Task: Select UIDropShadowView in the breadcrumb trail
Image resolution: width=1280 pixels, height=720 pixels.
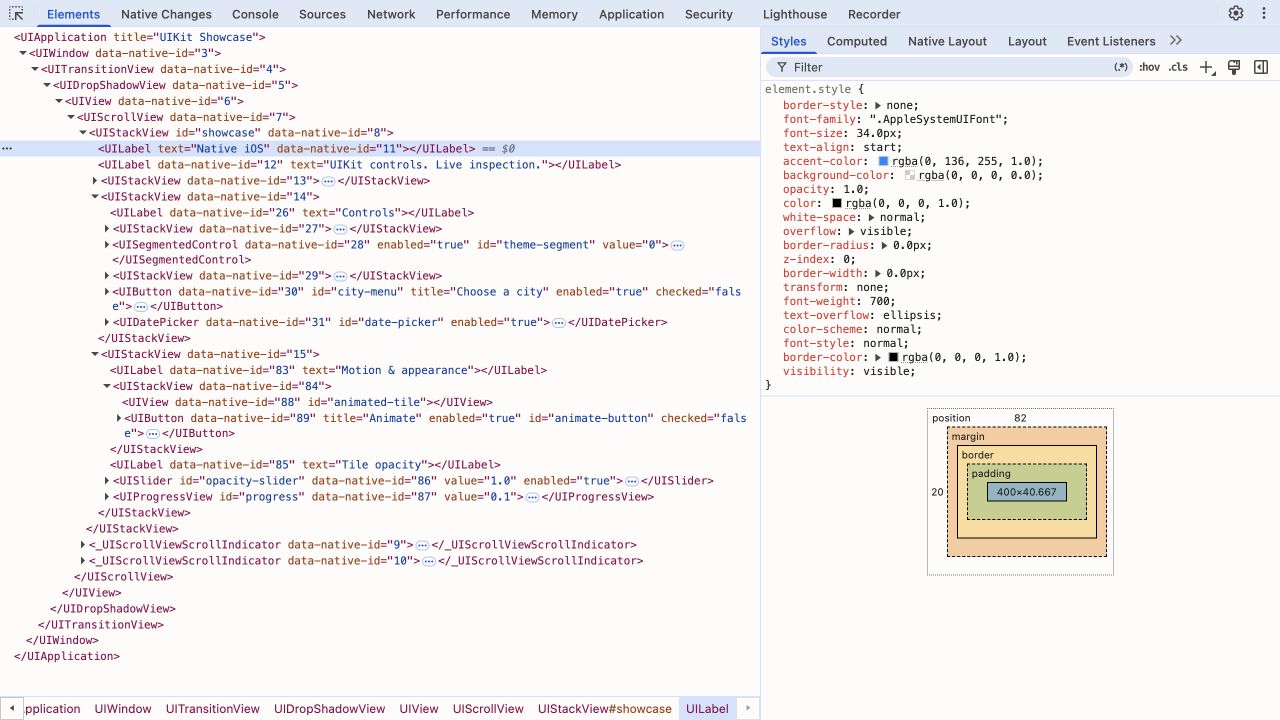Action: coord(330,709)
